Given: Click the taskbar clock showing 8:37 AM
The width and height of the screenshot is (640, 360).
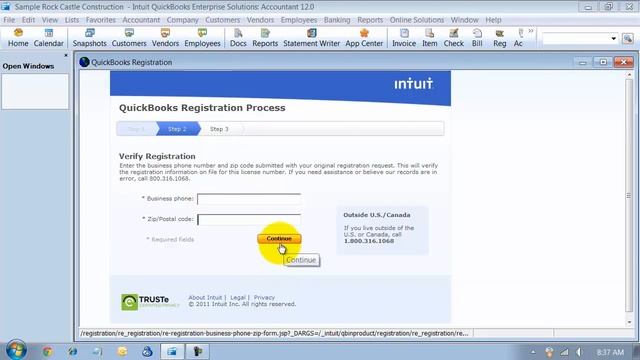Looking at the screenshot, I should pyautogui.click(x=610, y=352).
